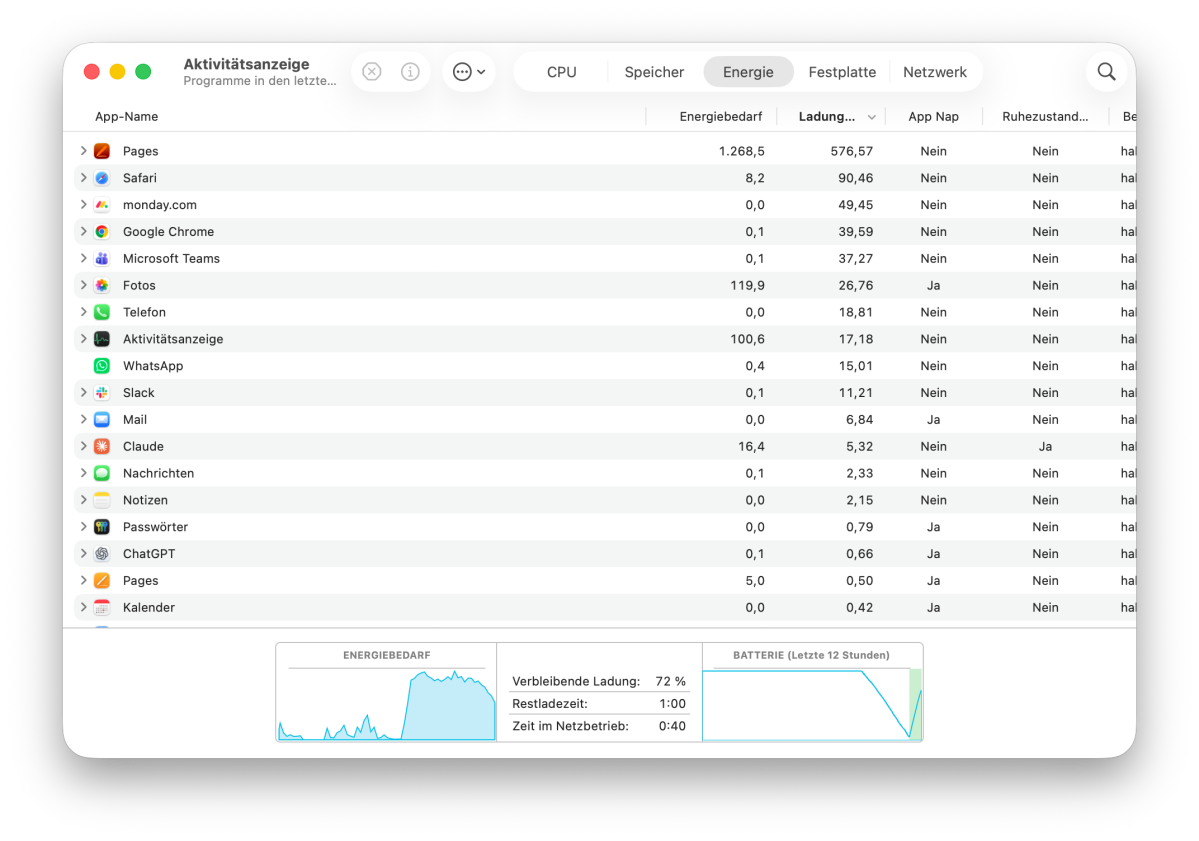Expand the Microsoft Teams process row

tap(83, 258)
